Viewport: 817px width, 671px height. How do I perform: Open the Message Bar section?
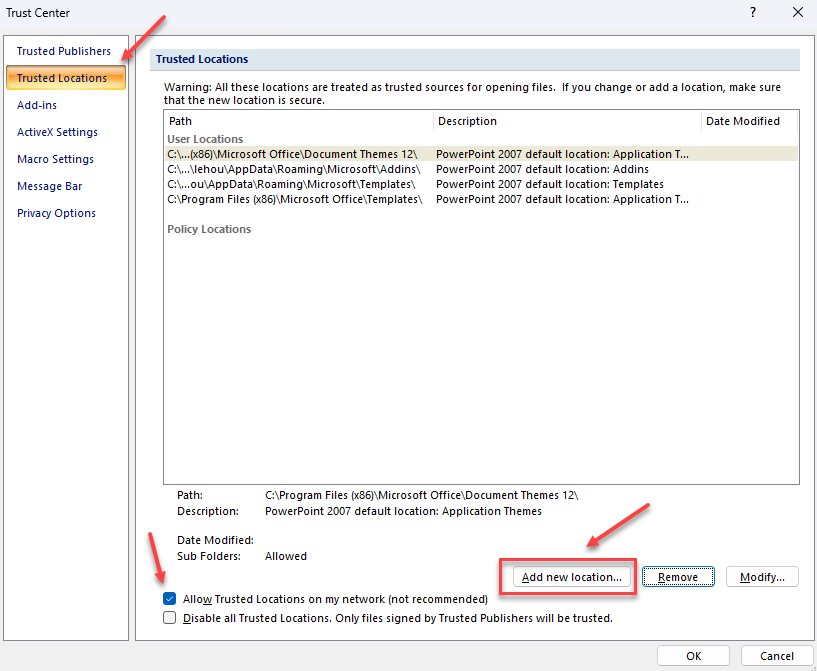click(49, 186)
